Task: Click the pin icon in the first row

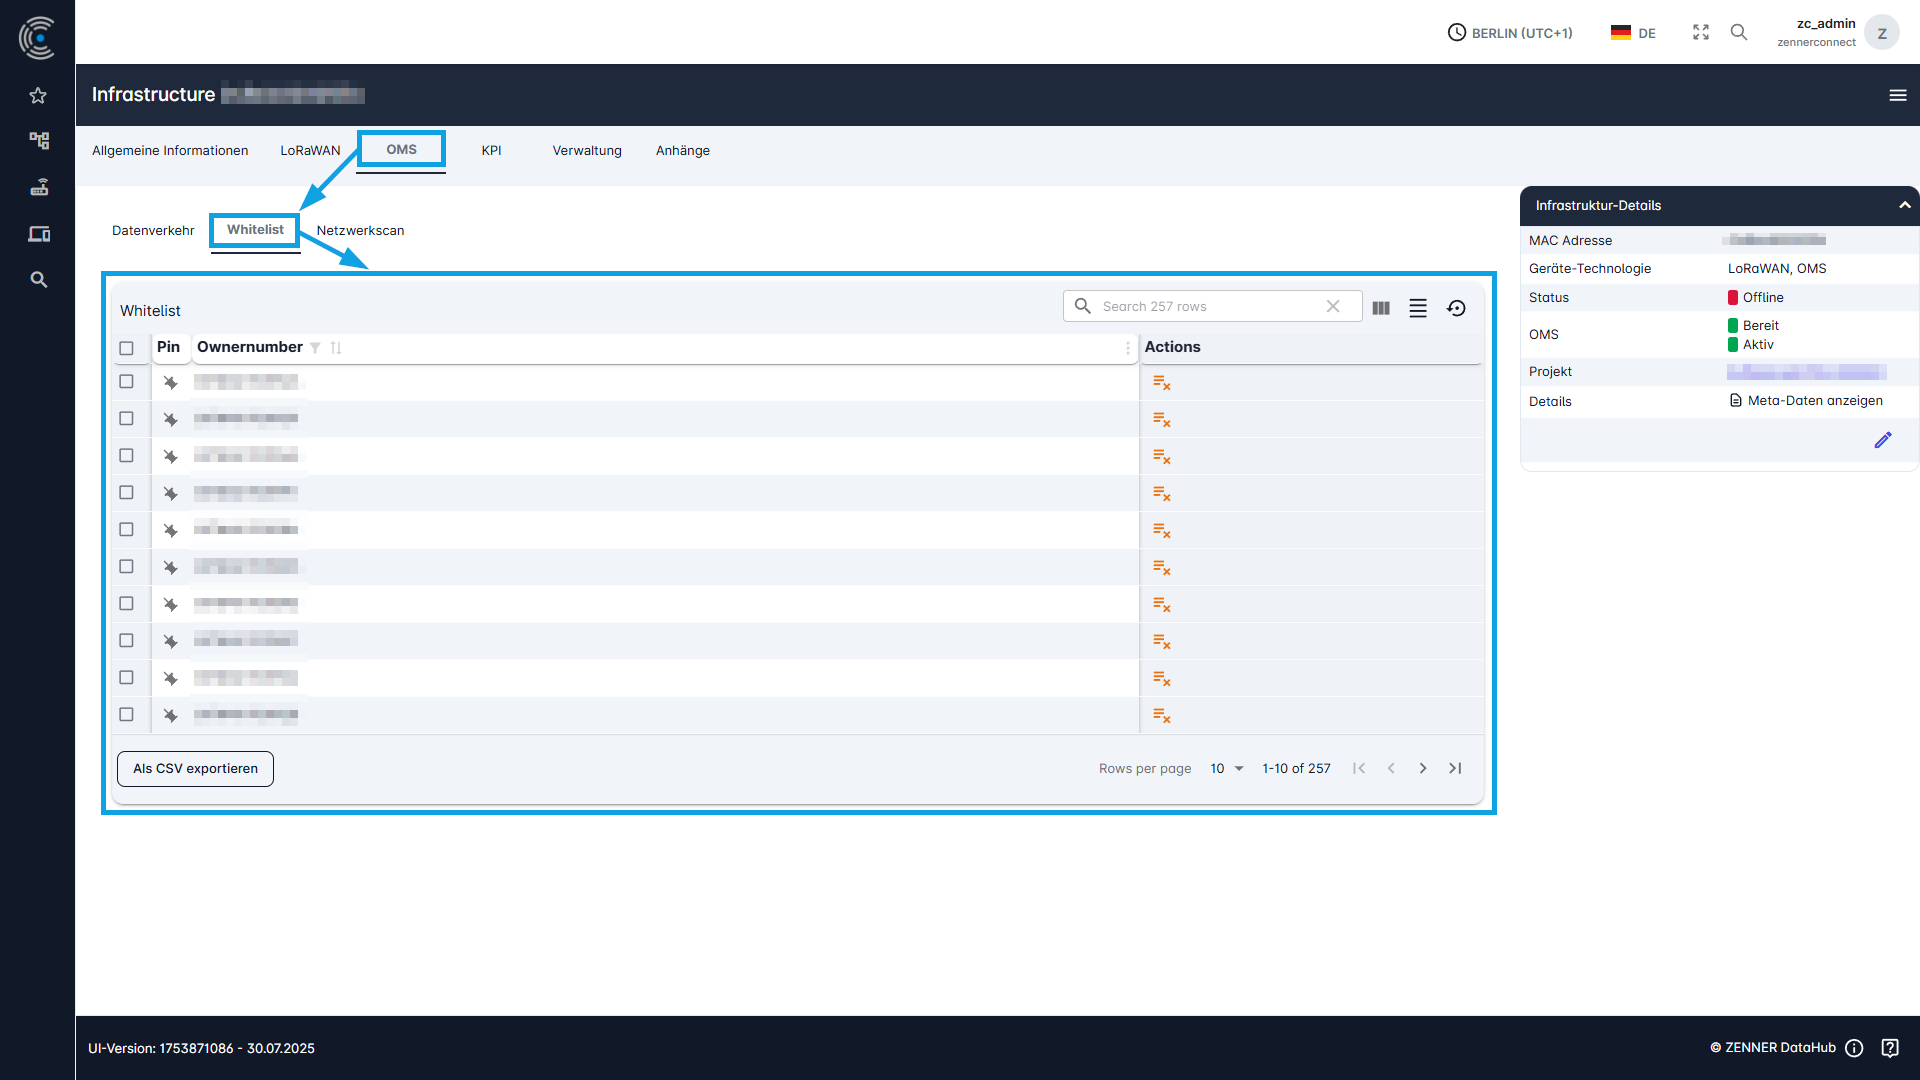Action: 170,382
